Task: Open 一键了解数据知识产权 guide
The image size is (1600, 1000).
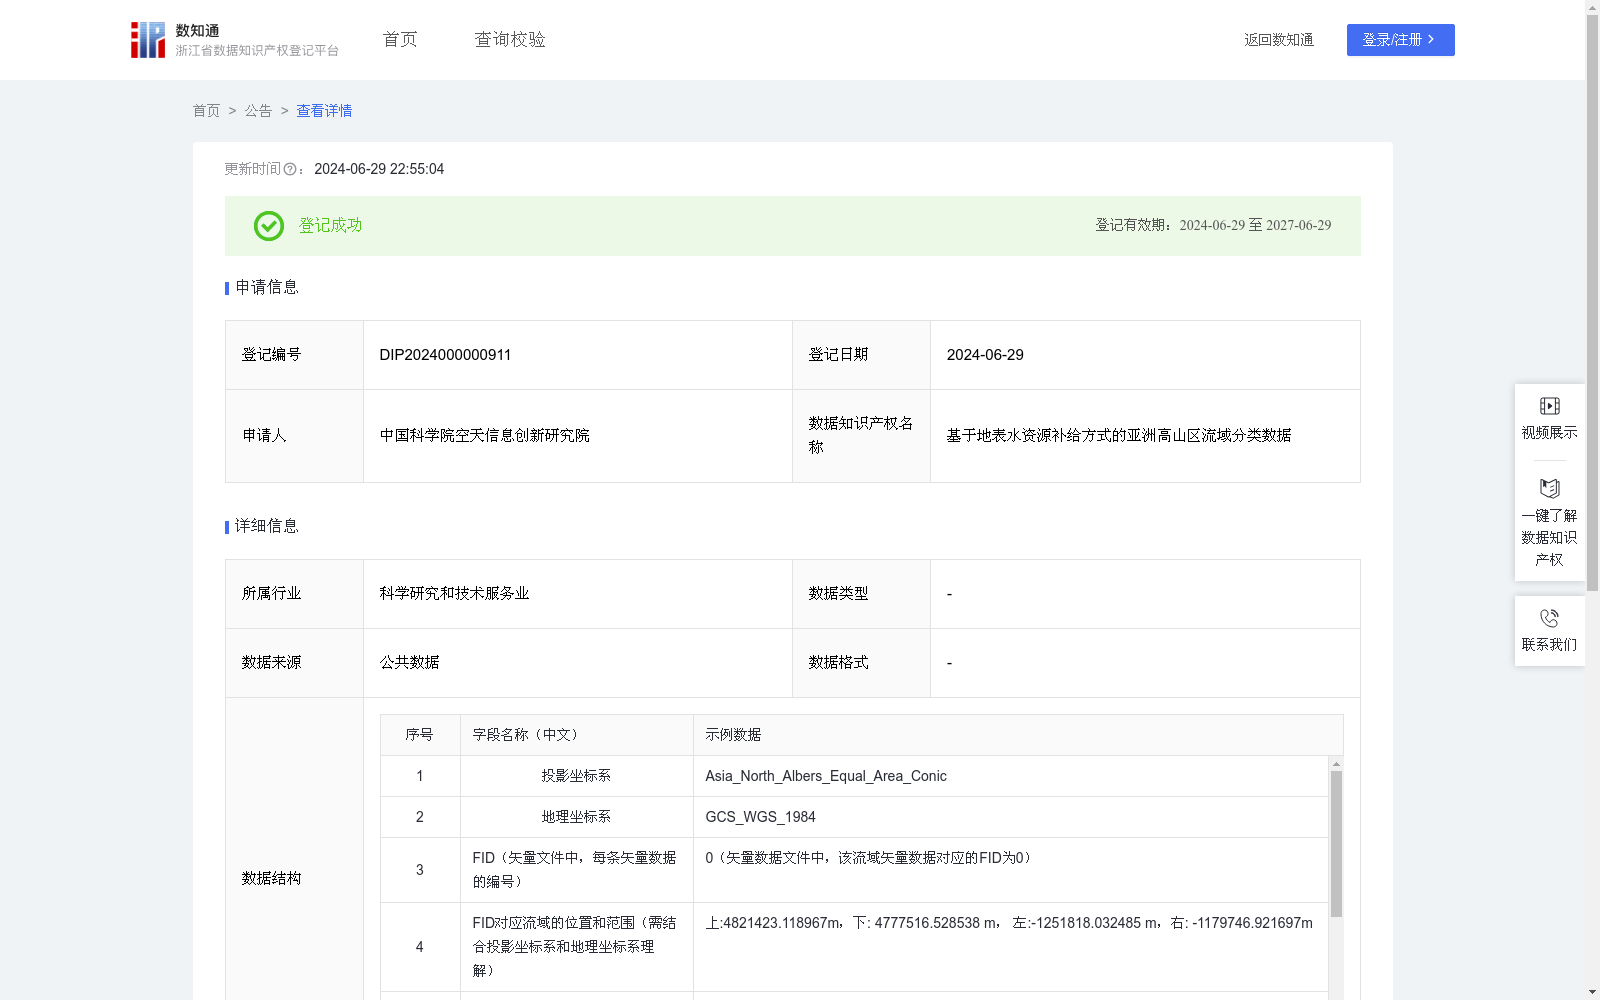Action: click(x=1549, y=523)
